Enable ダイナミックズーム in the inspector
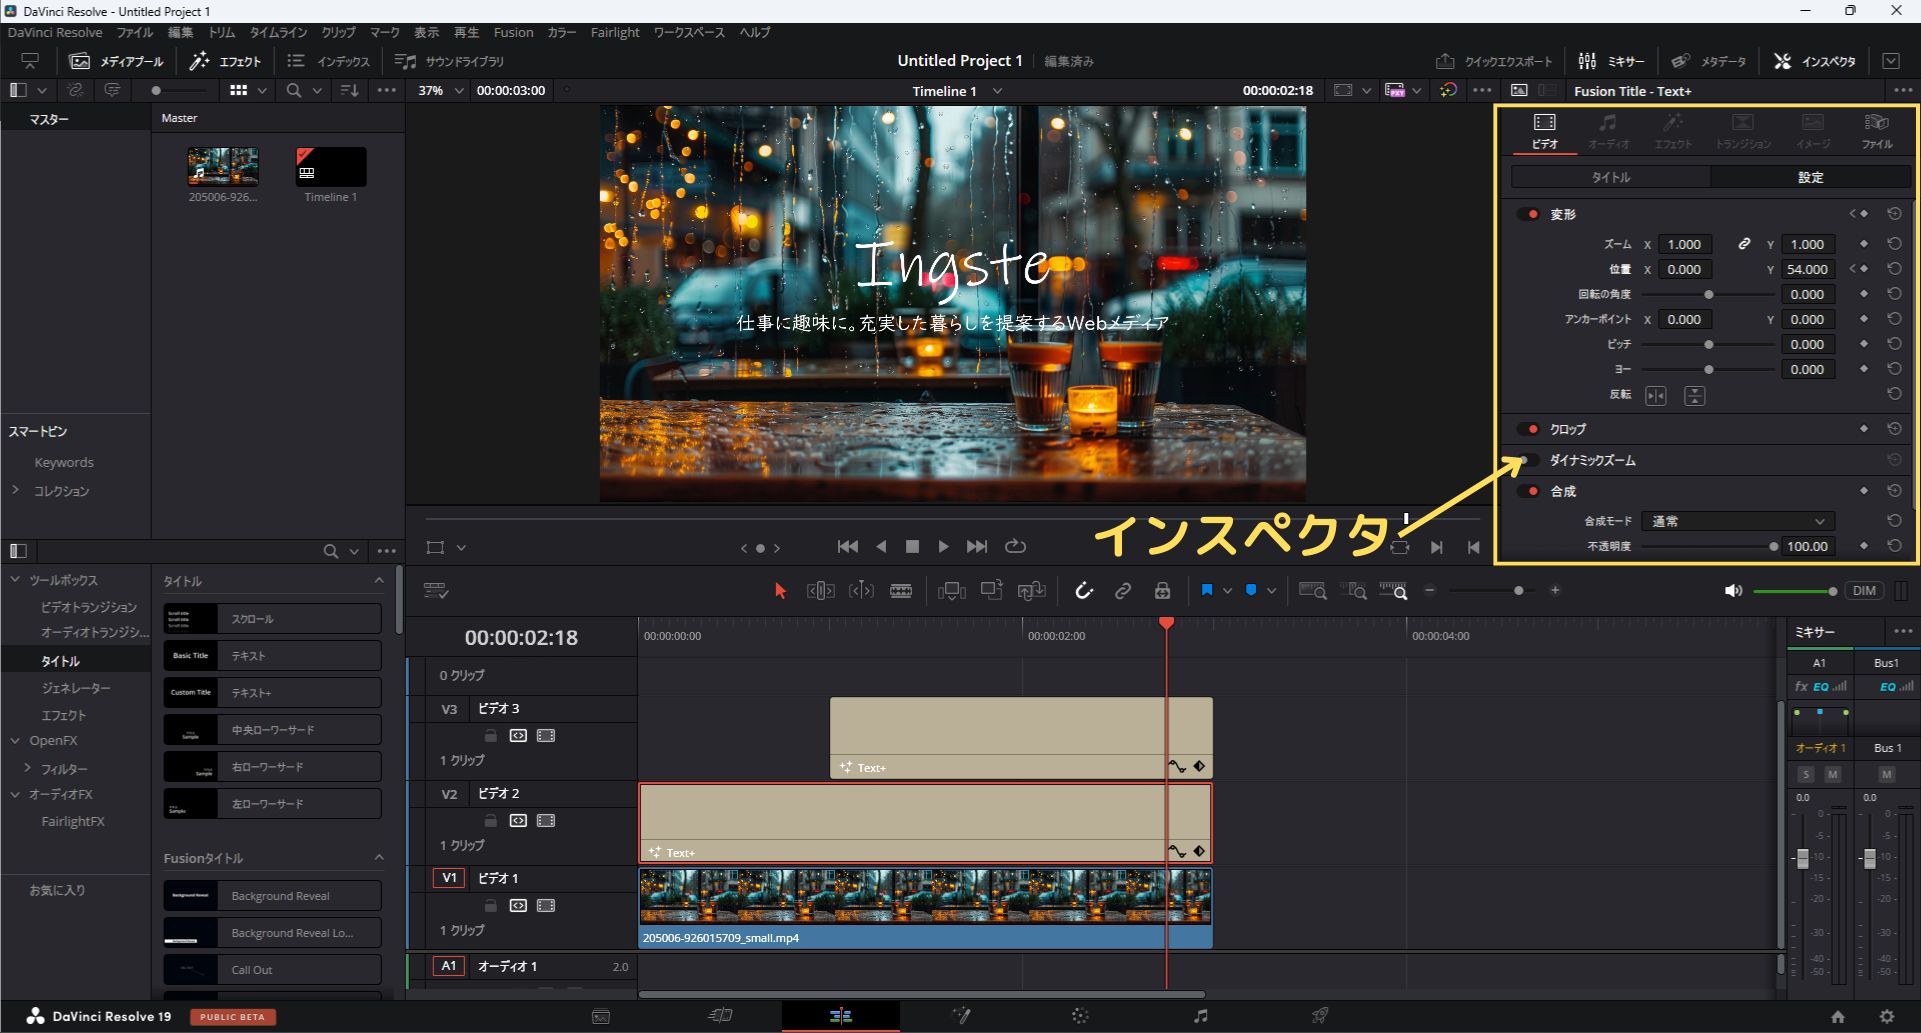This screenshot has width=1921, height=1033. [x=1528, y=460]
